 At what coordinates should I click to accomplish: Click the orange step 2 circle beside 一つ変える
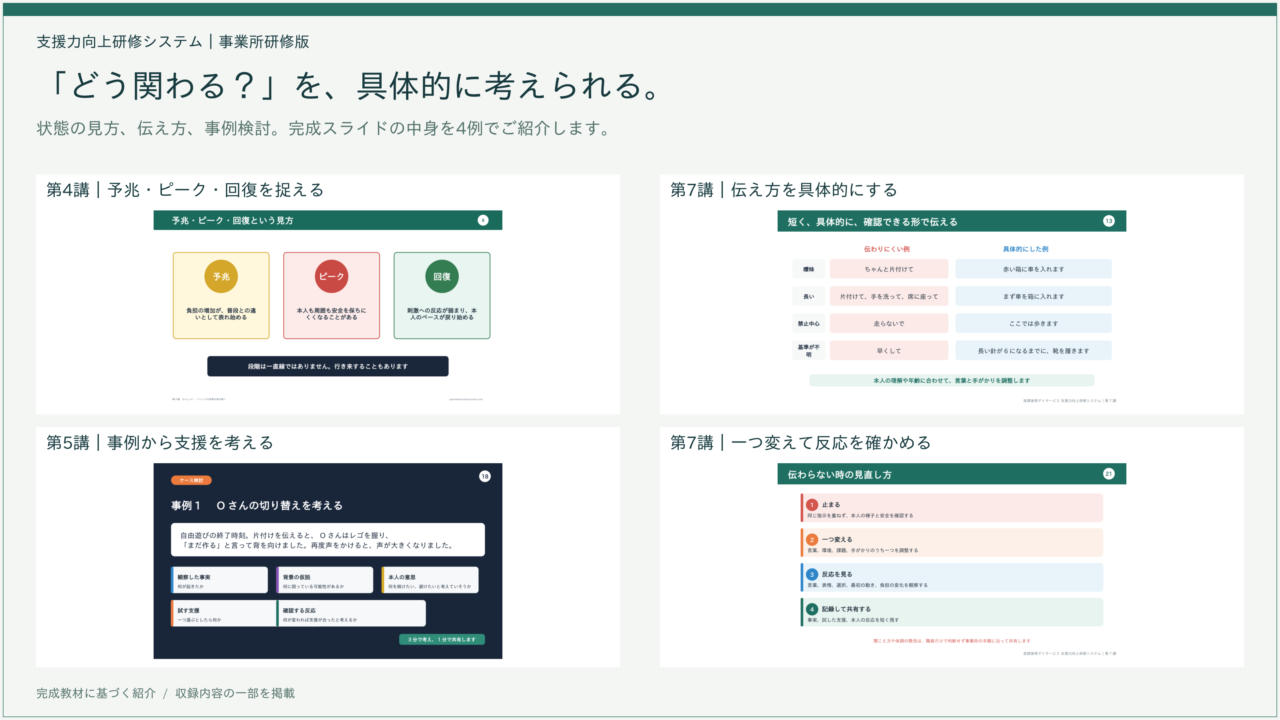[812, 540]
